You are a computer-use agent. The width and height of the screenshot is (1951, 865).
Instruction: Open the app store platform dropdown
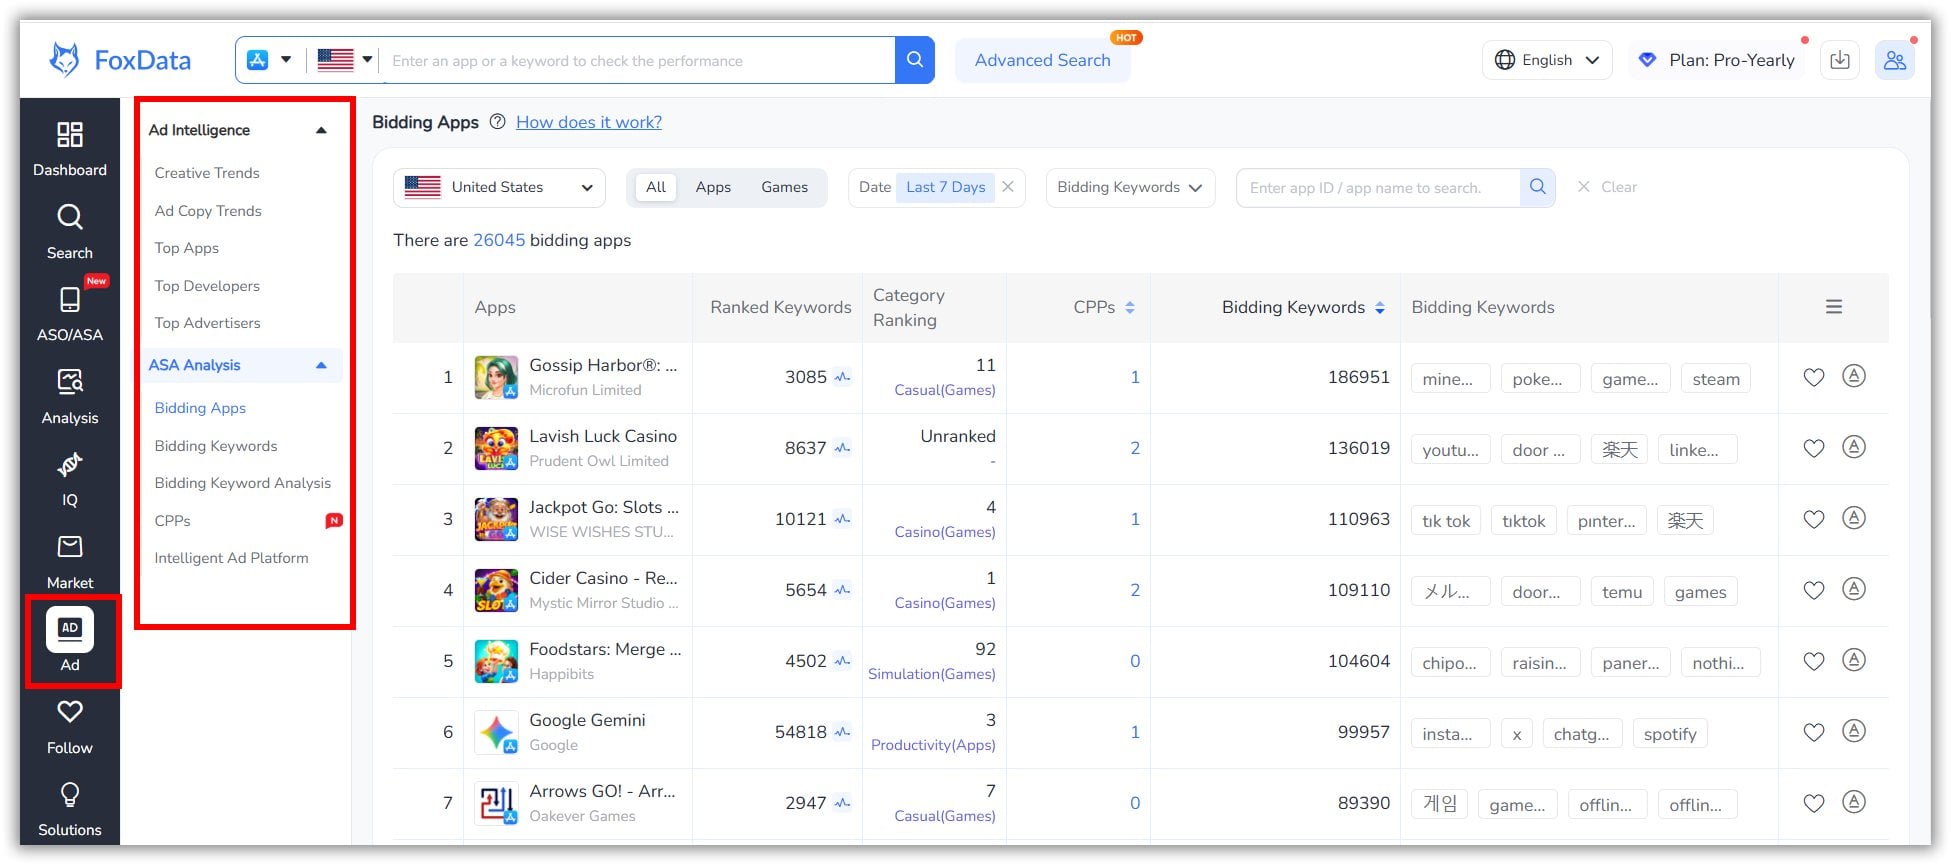[x=270, y=60]
